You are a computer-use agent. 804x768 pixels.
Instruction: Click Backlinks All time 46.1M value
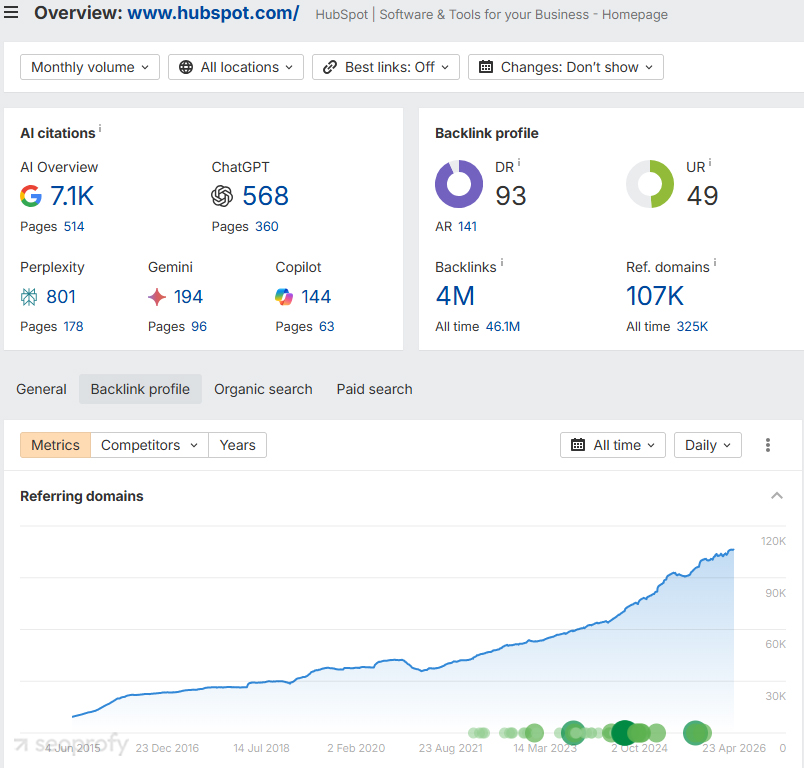[503, 327]
